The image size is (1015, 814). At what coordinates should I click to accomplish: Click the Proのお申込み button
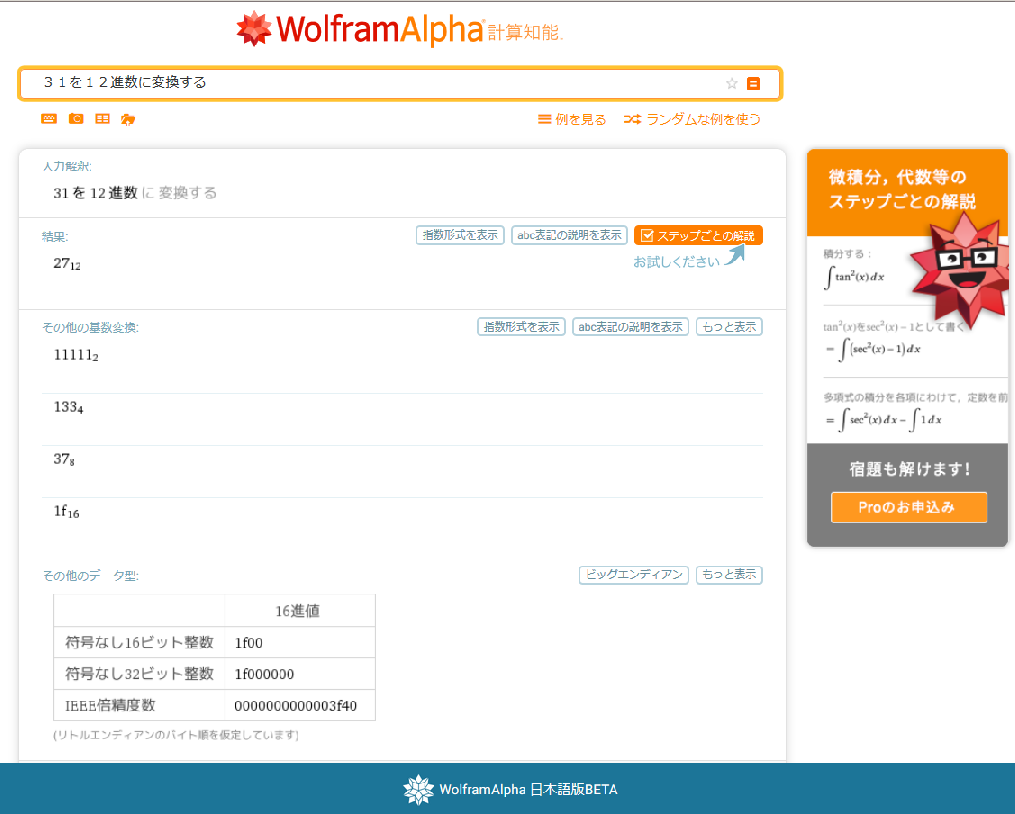pyautogui.click(x=908, y=507)
